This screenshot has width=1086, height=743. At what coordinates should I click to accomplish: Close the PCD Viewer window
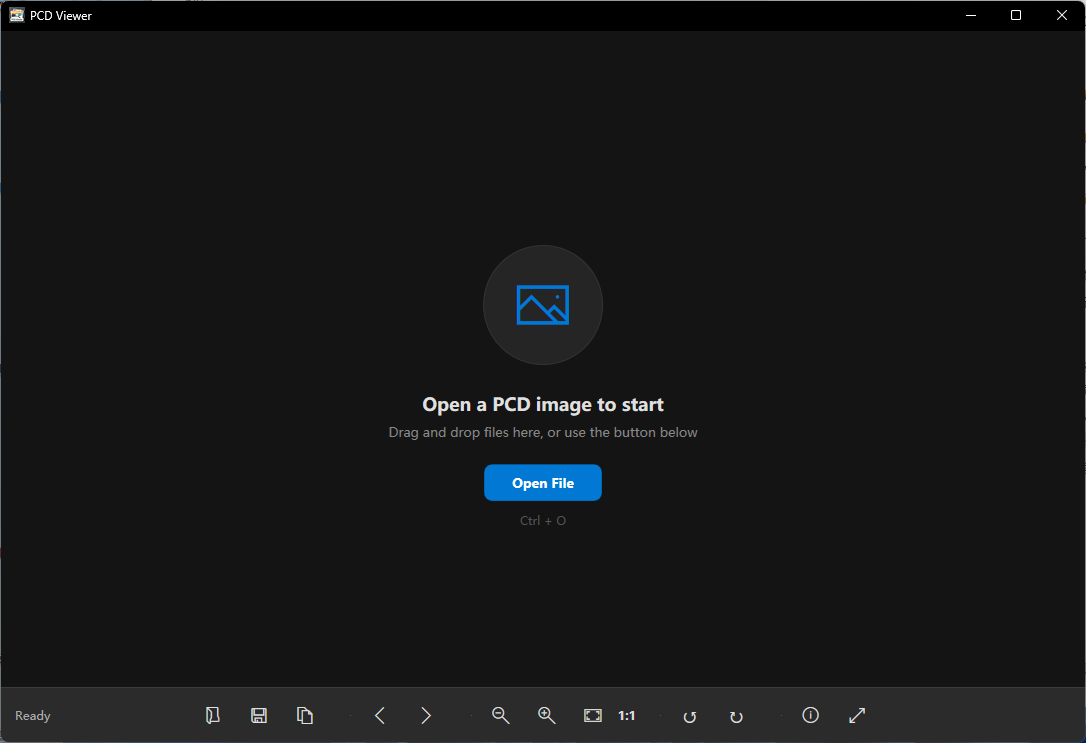pyautogui.click(x=1062, y=15)
